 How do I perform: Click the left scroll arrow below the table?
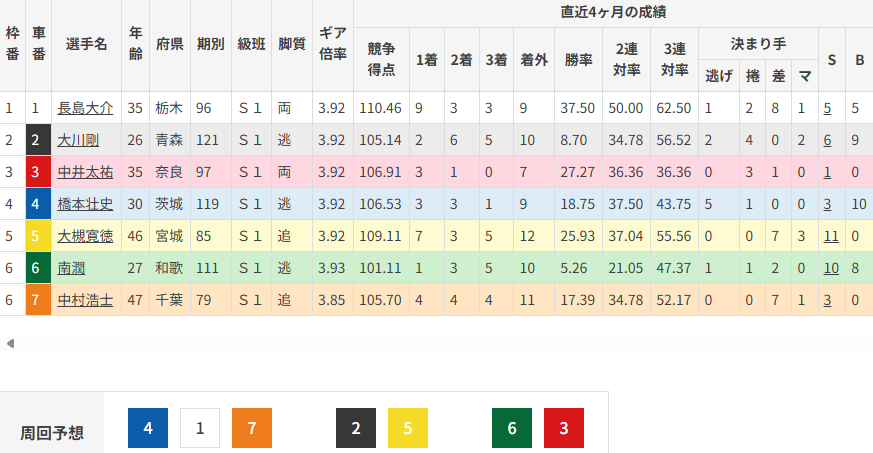[x=10, y=344]
